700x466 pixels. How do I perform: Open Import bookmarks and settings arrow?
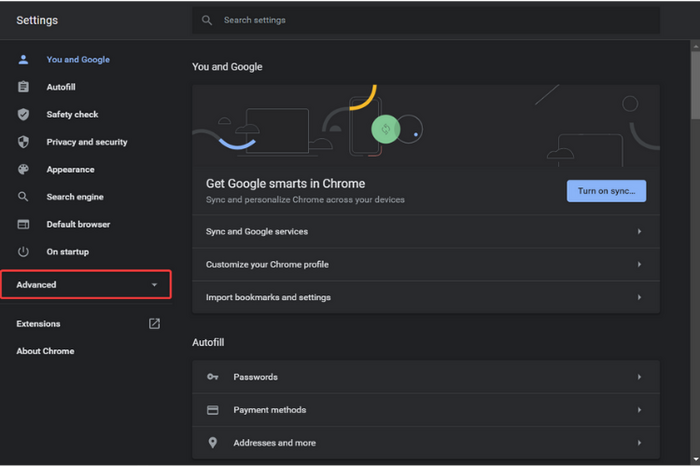(639, 297)
